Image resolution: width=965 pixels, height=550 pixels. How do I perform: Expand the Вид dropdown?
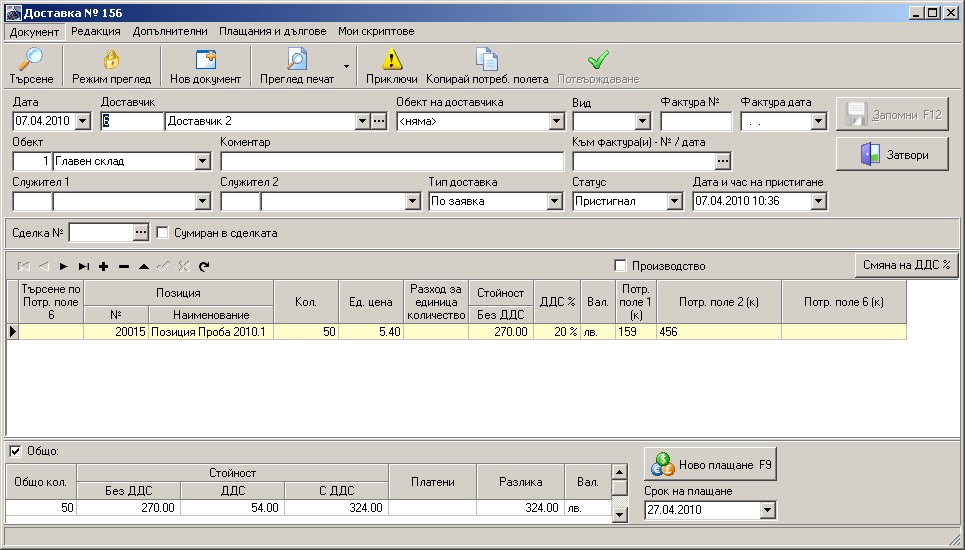pyautogui.click(x=643, y=121)
